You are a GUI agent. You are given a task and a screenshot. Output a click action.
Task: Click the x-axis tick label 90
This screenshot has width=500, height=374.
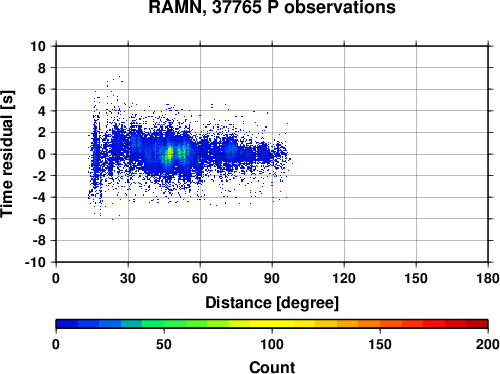(x=272, y=278)
